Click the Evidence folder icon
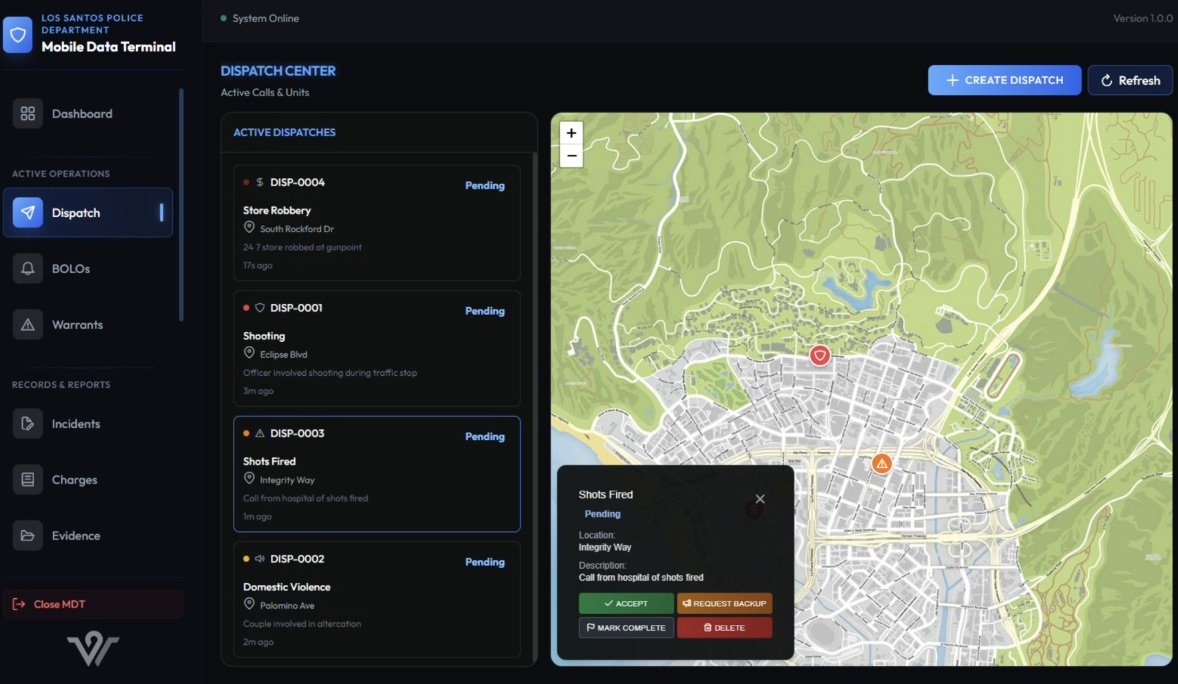The width and height of the screenshot is (1178, 684). [28, 536]
